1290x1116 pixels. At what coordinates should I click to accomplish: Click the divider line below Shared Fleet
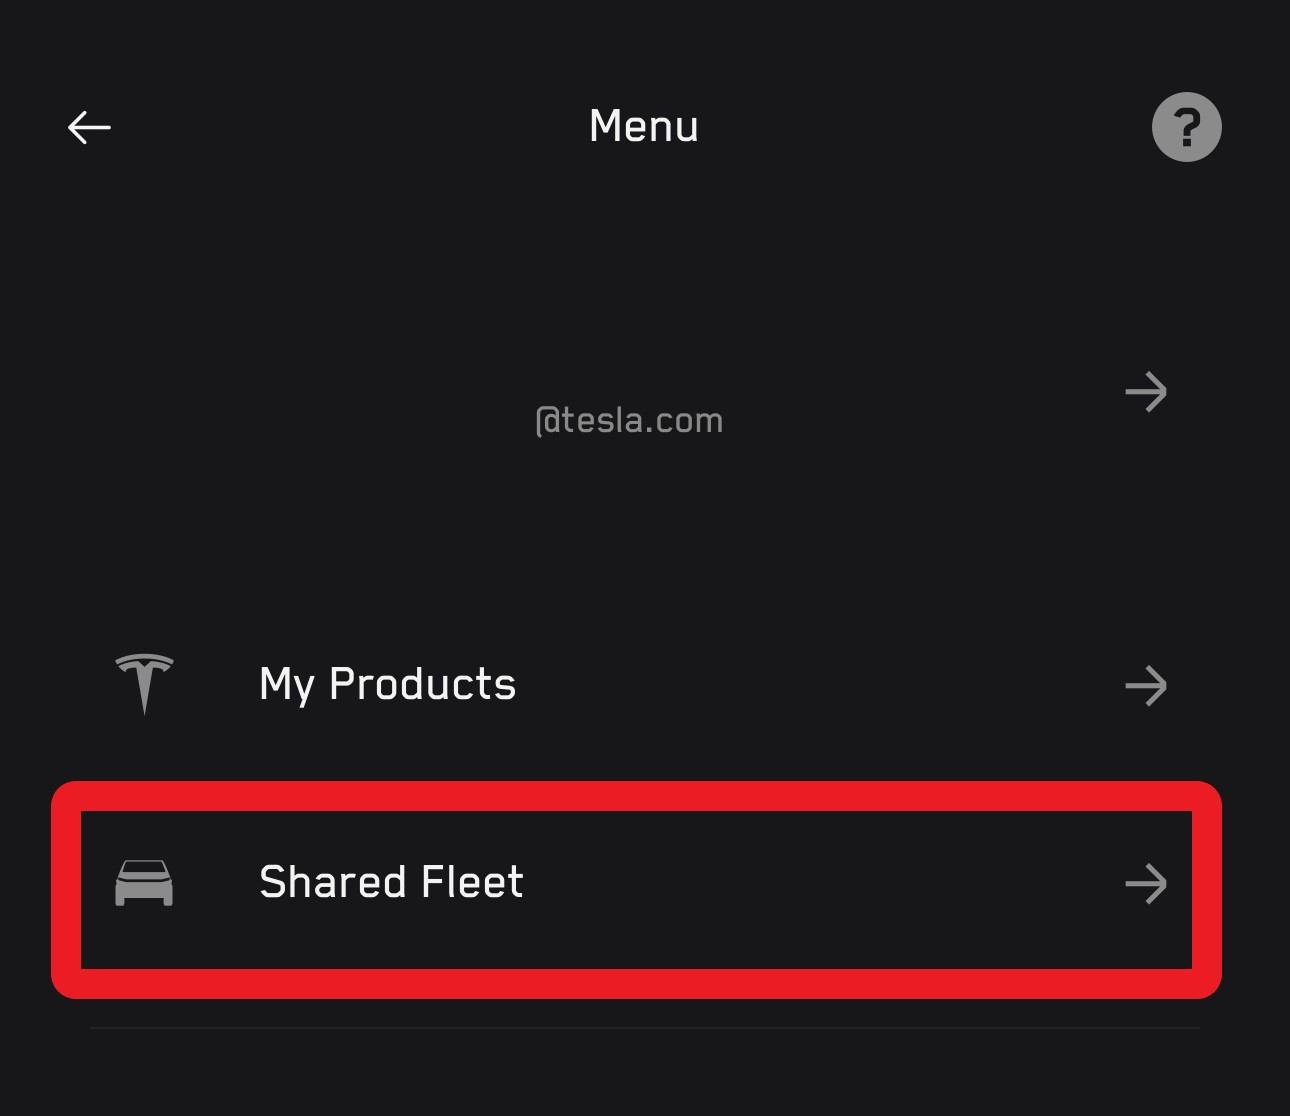click(x=644, y=1027)
